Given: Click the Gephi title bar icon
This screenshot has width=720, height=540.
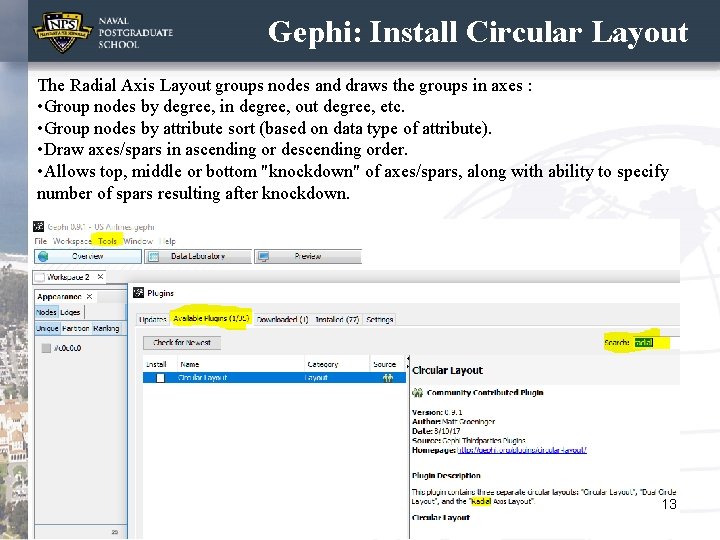Looking at the screenshot, I should coord(39,226).
